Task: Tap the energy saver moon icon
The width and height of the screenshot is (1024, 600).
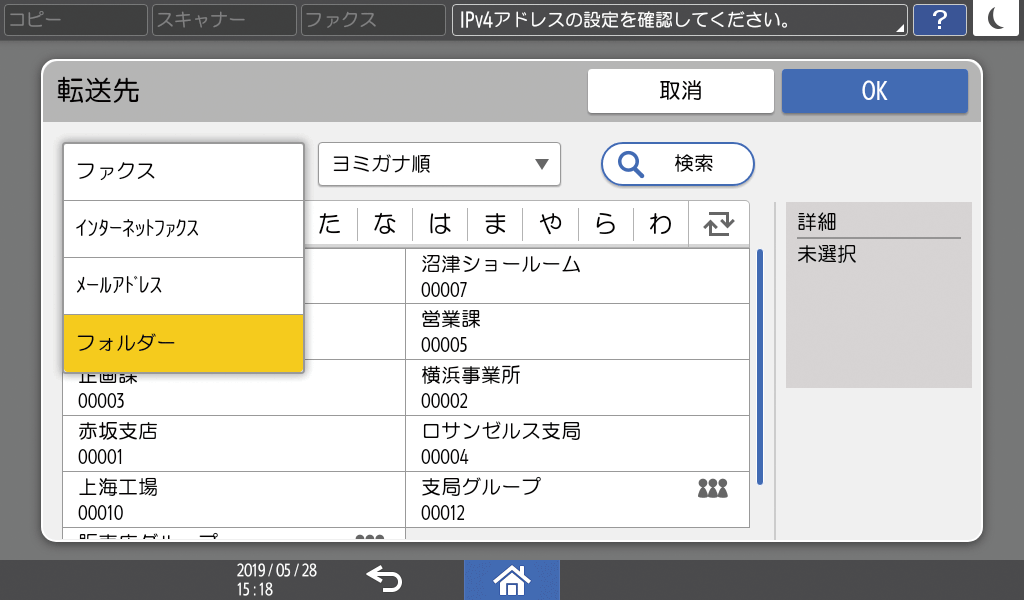Action: (996, 19)
